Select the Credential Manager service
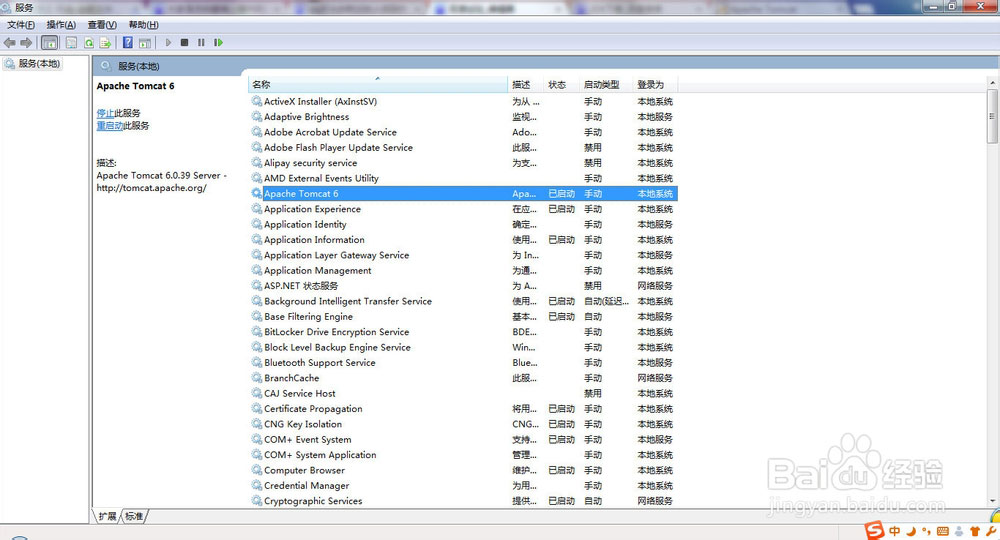Image resolution: width=1000 pixels, height=540 pixels. pyautogui.click(x=463, y=485)
